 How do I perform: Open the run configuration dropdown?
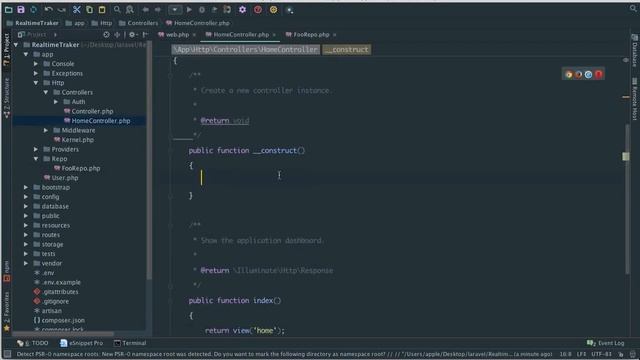175,9
